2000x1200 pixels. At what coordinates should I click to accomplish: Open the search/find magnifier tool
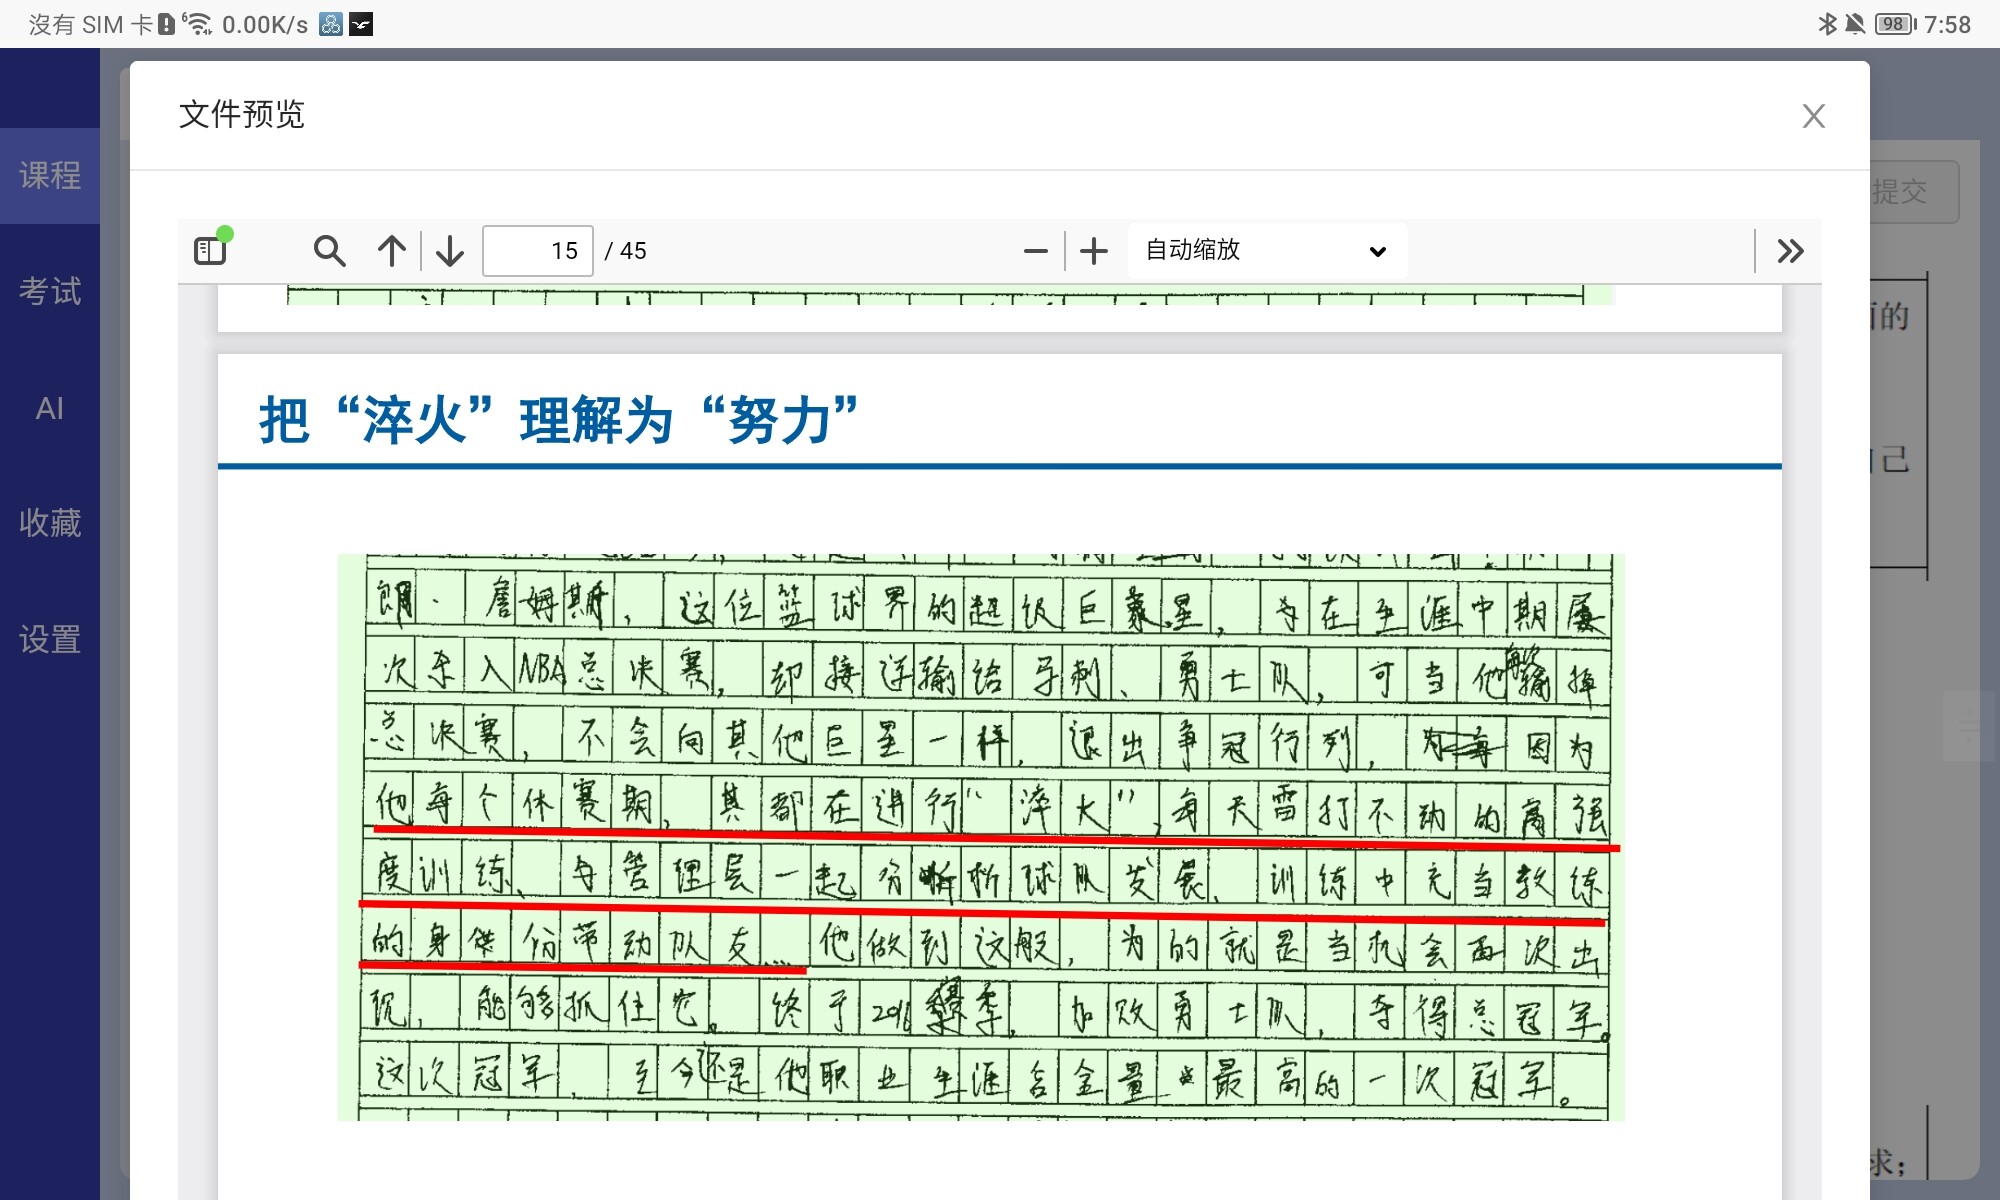[x=329, y=250]
